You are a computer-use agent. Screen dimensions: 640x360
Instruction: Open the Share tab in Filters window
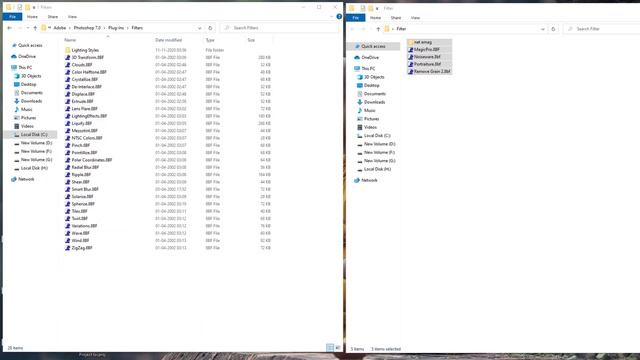point(53,17)
